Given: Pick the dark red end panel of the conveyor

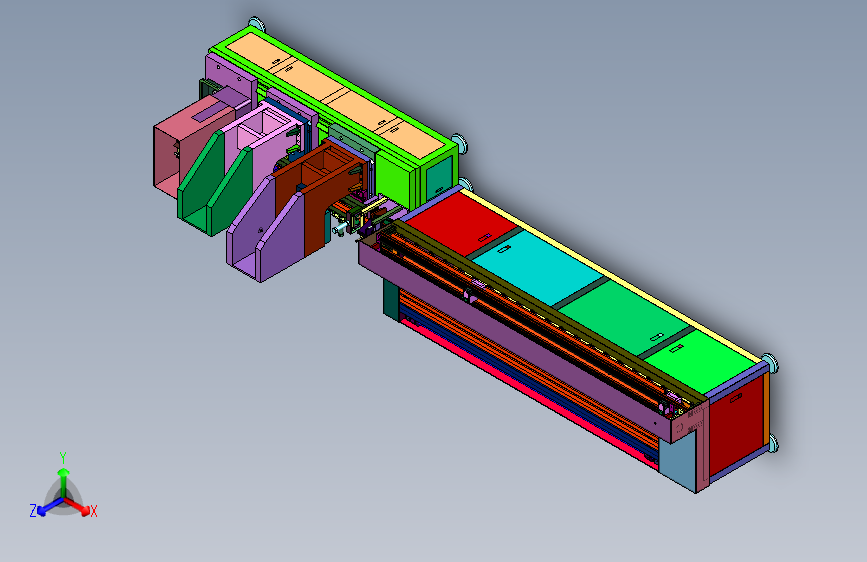Looking at the screenshot, I should (x=737, y=425).
